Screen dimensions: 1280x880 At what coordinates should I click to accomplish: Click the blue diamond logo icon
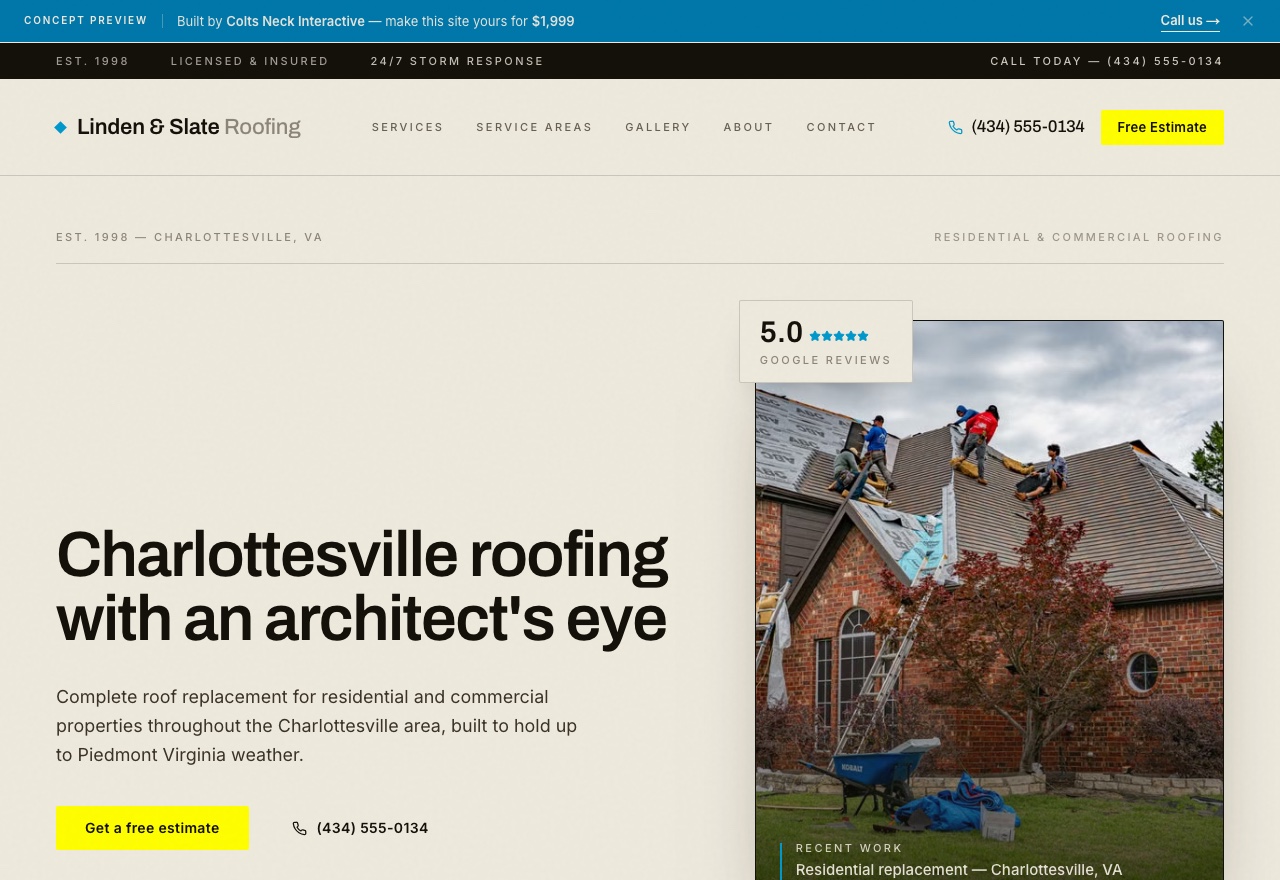[x=61, y=127]
